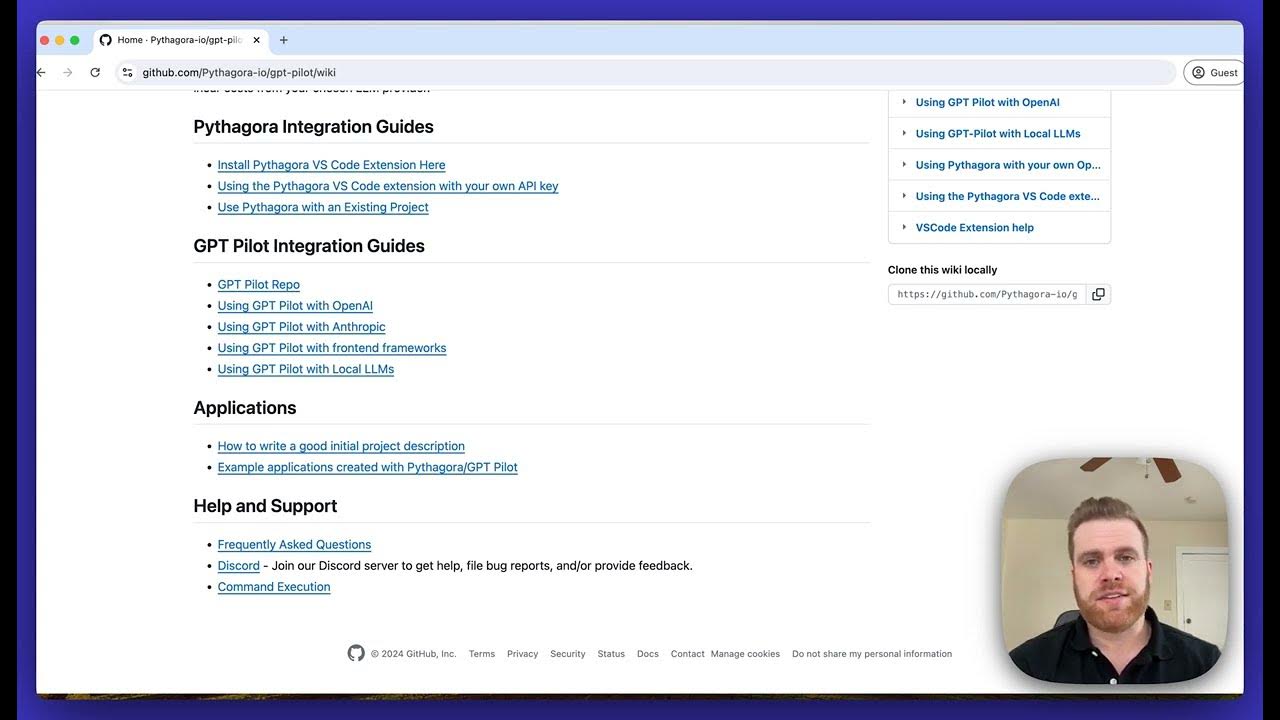Open Example applications created with Pythagora/GPT Pilot

[367, 467]
